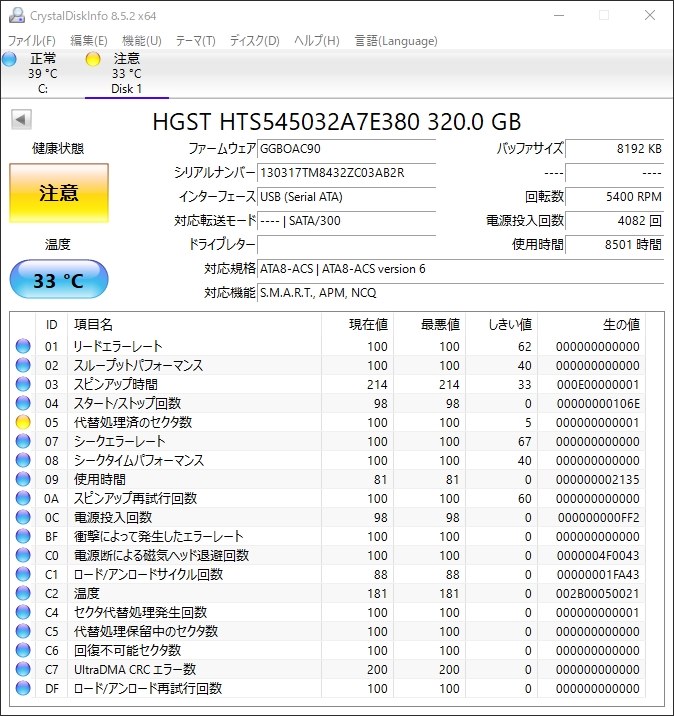
Task: Select the Disk 1 tab at 33 °C
Action: click(x=126, y=74)
